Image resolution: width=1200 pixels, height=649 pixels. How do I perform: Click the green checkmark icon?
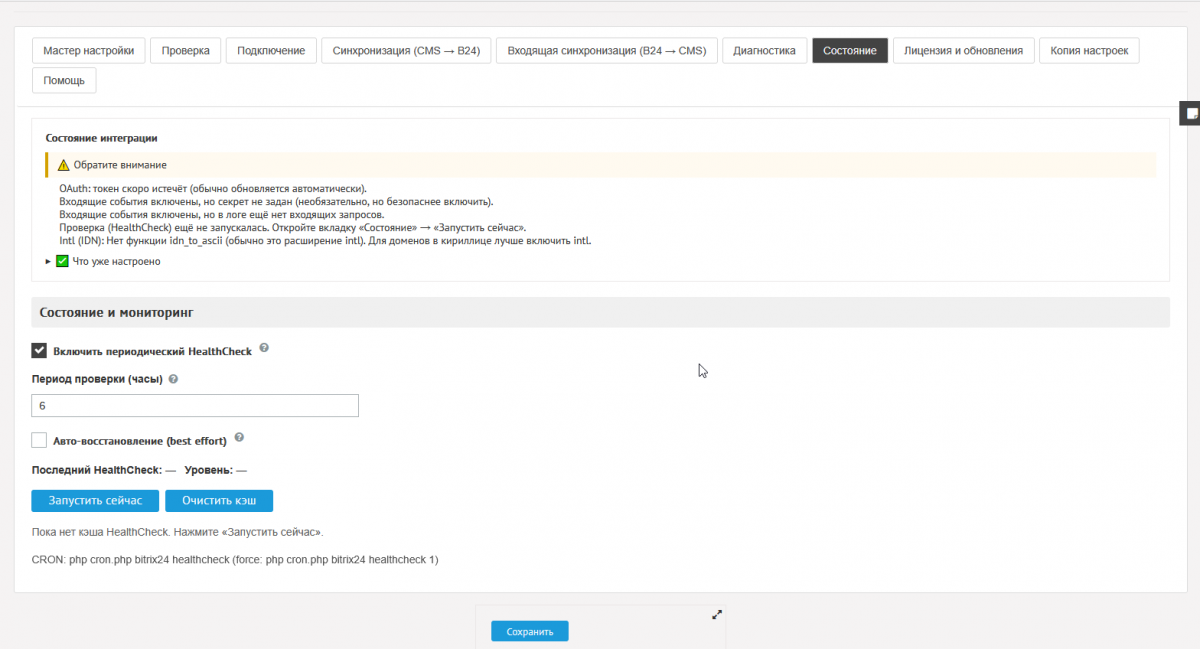click(62, 262)
